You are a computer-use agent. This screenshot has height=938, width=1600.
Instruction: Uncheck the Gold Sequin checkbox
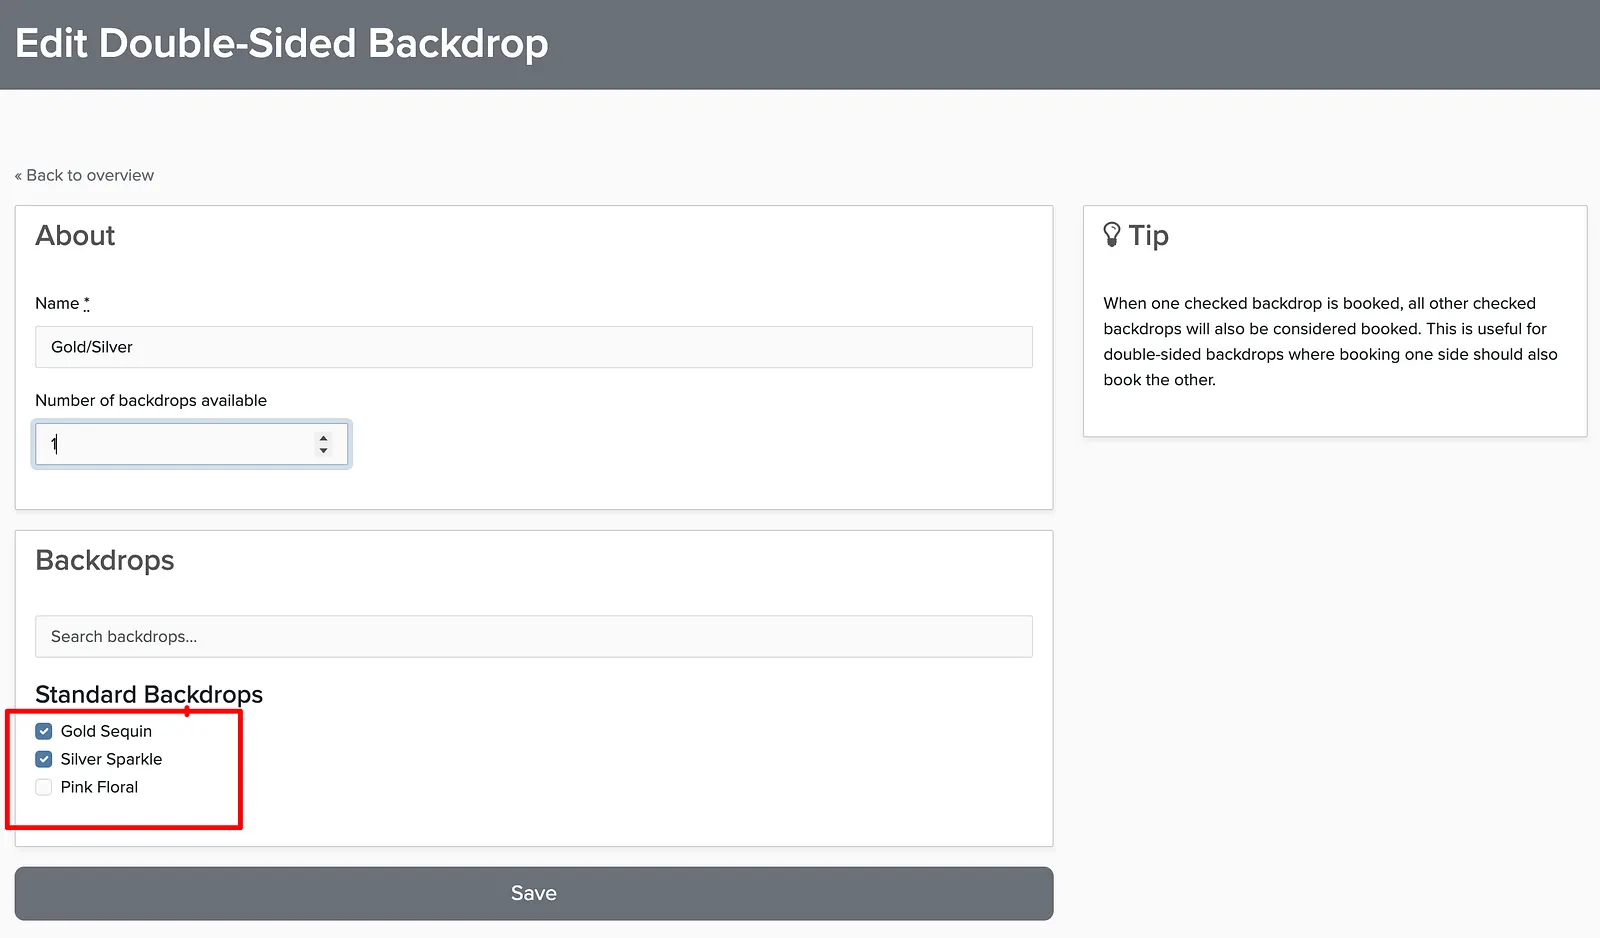point(44,731)
